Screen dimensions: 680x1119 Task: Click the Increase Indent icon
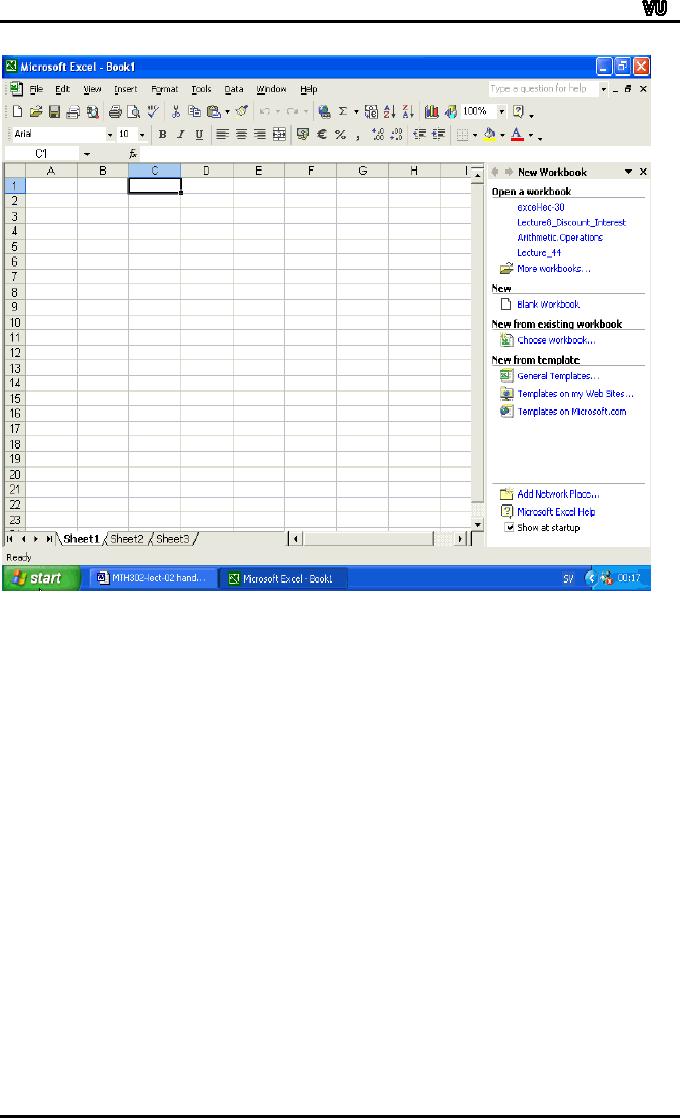[x=439, y=134]
